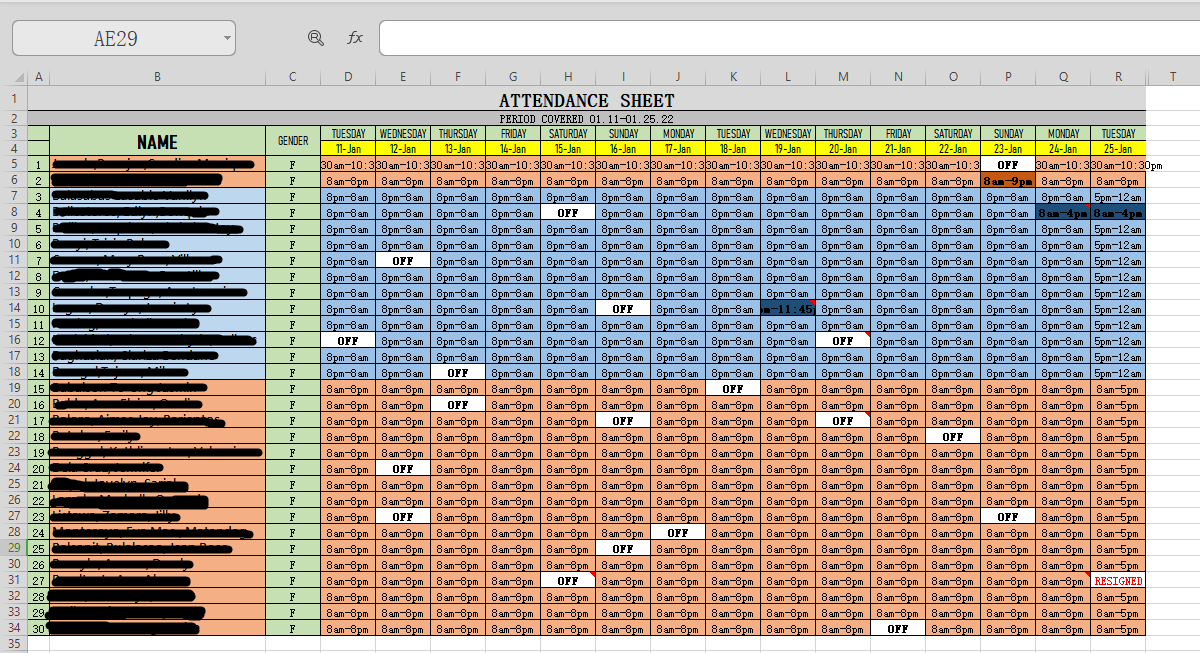
Task: Select the 18-Jan date cell
Action: coord(733,148)
